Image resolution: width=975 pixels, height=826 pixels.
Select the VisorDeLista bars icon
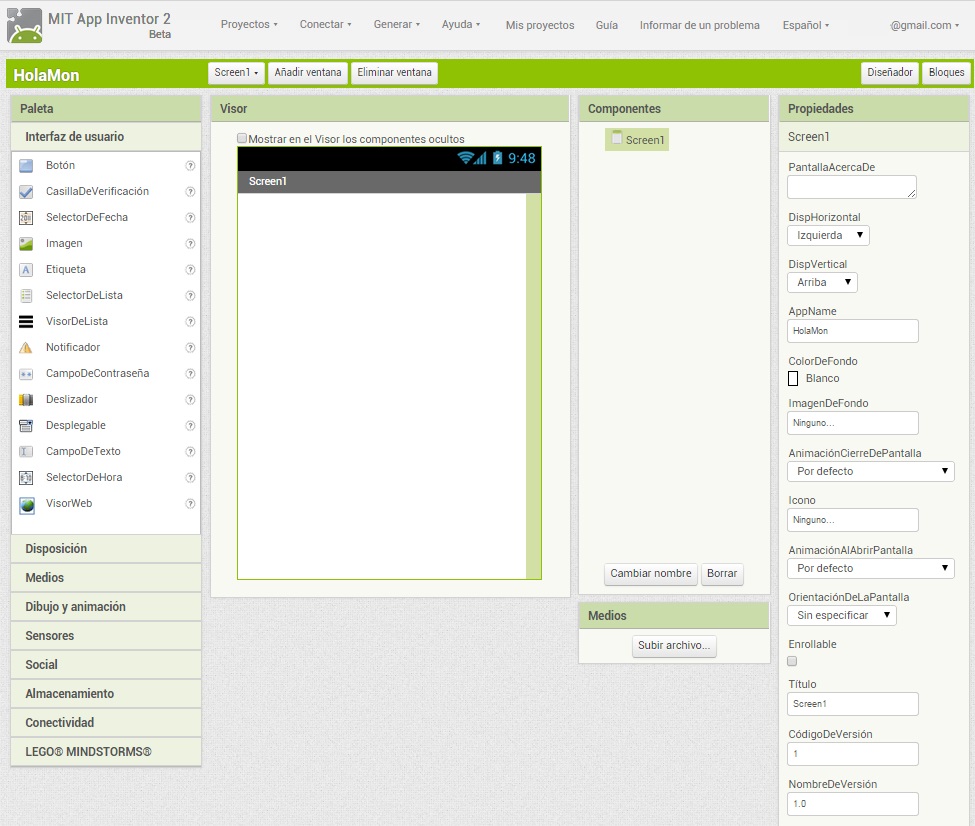tap(26, 322)
